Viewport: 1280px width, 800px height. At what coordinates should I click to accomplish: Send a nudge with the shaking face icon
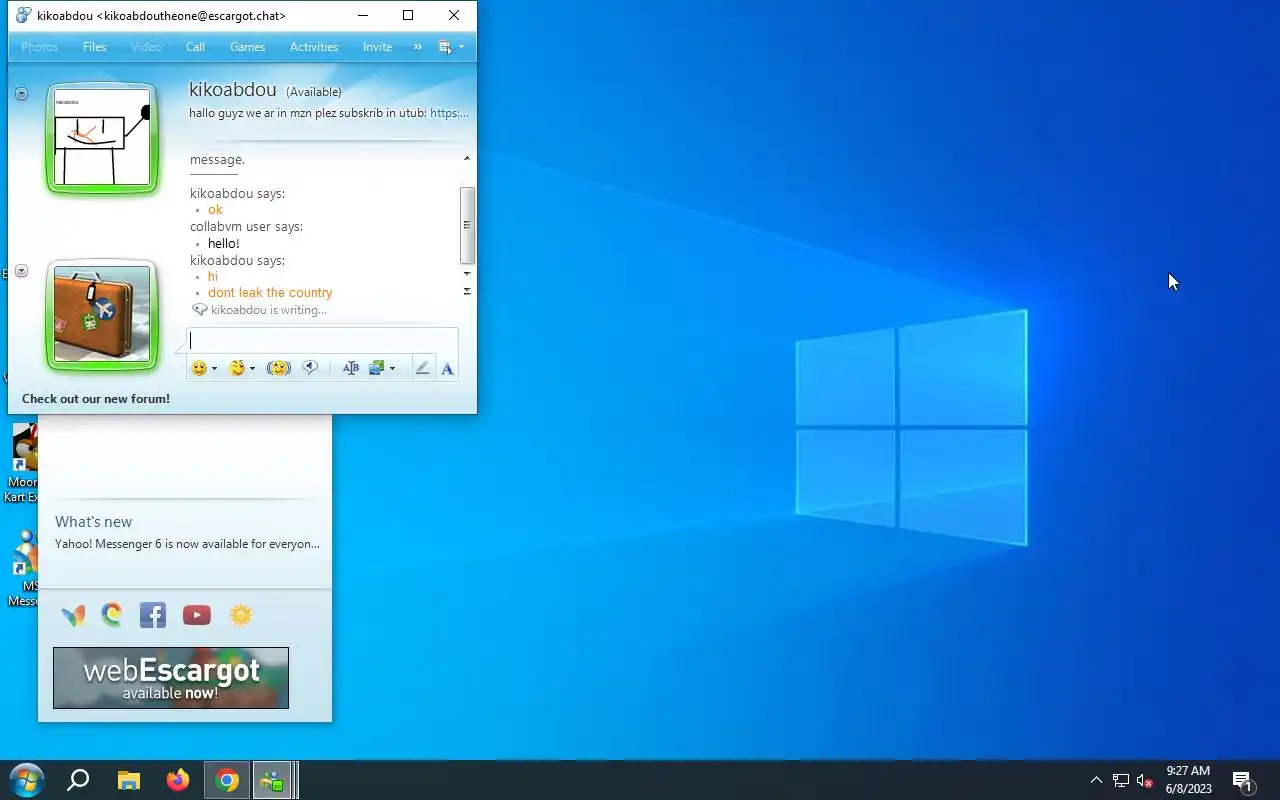click(x=278, y=368)
